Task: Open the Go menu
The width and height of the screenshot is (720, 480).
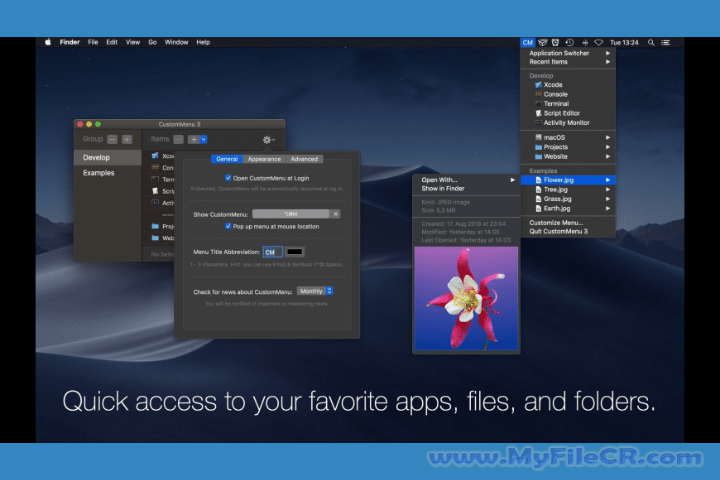Action: pos(152,42)
